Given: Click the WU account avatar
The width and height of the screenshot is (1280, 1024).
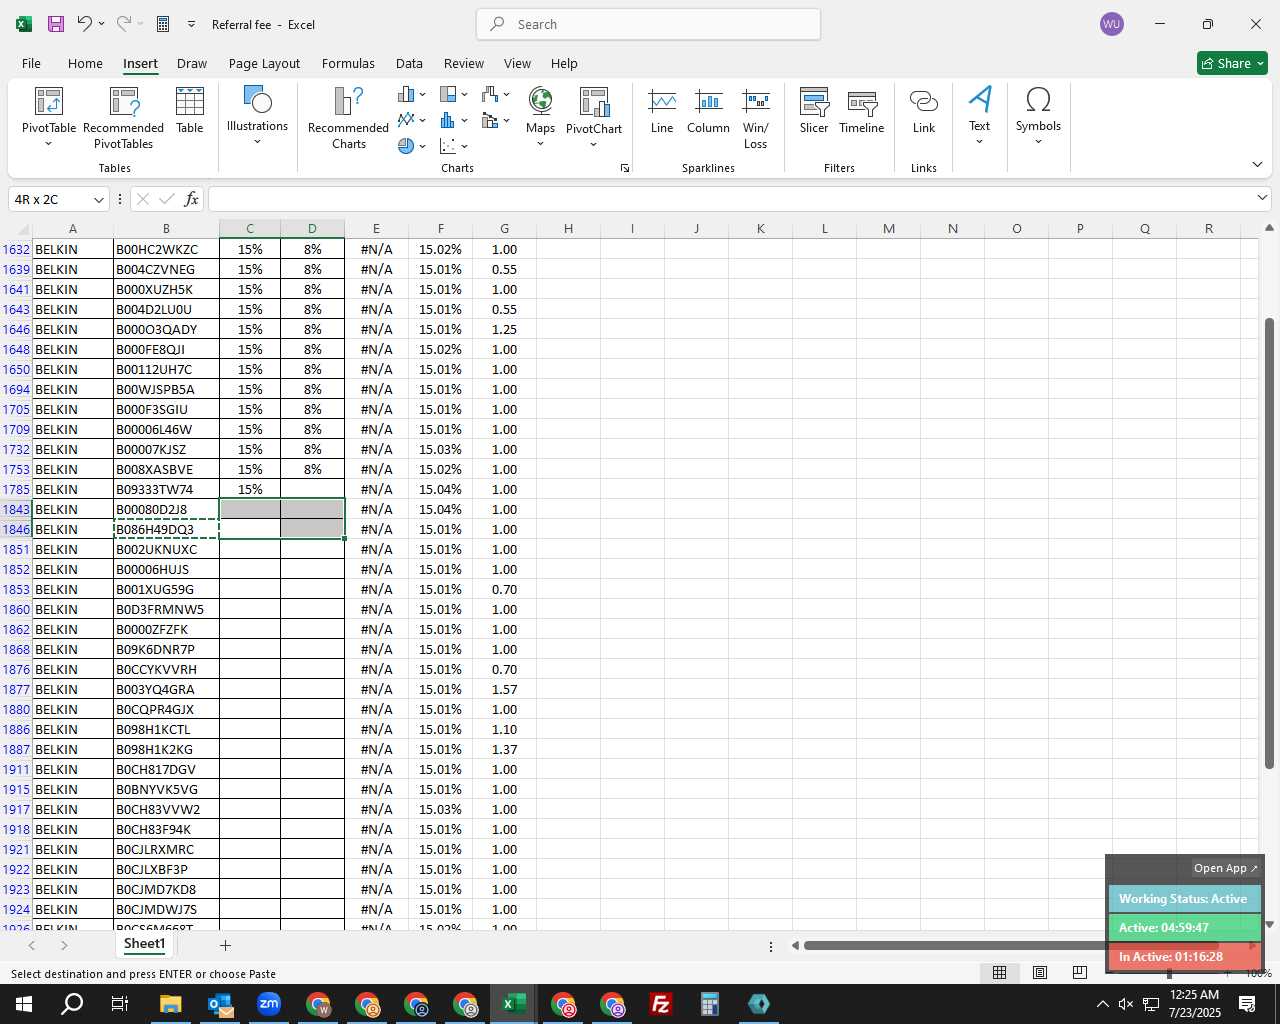Looking at the screenshot, I should (1111, 24).
